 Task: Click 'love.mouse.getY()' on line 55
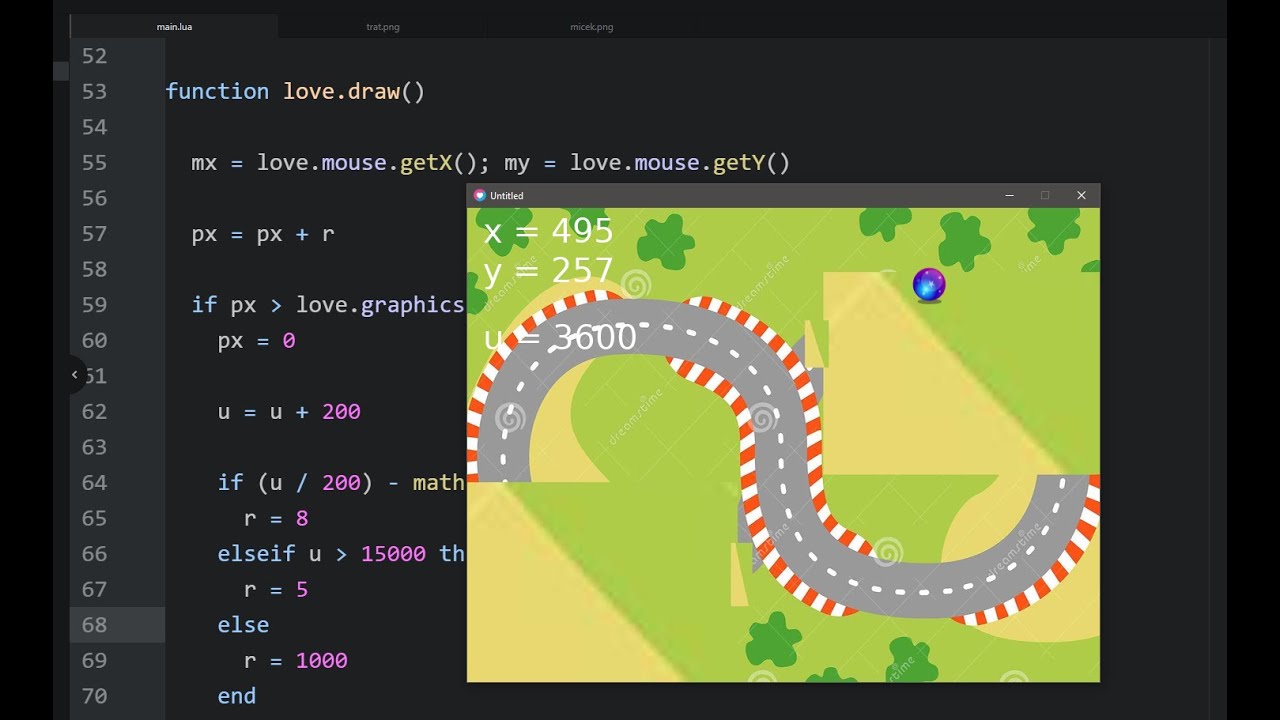680,162
